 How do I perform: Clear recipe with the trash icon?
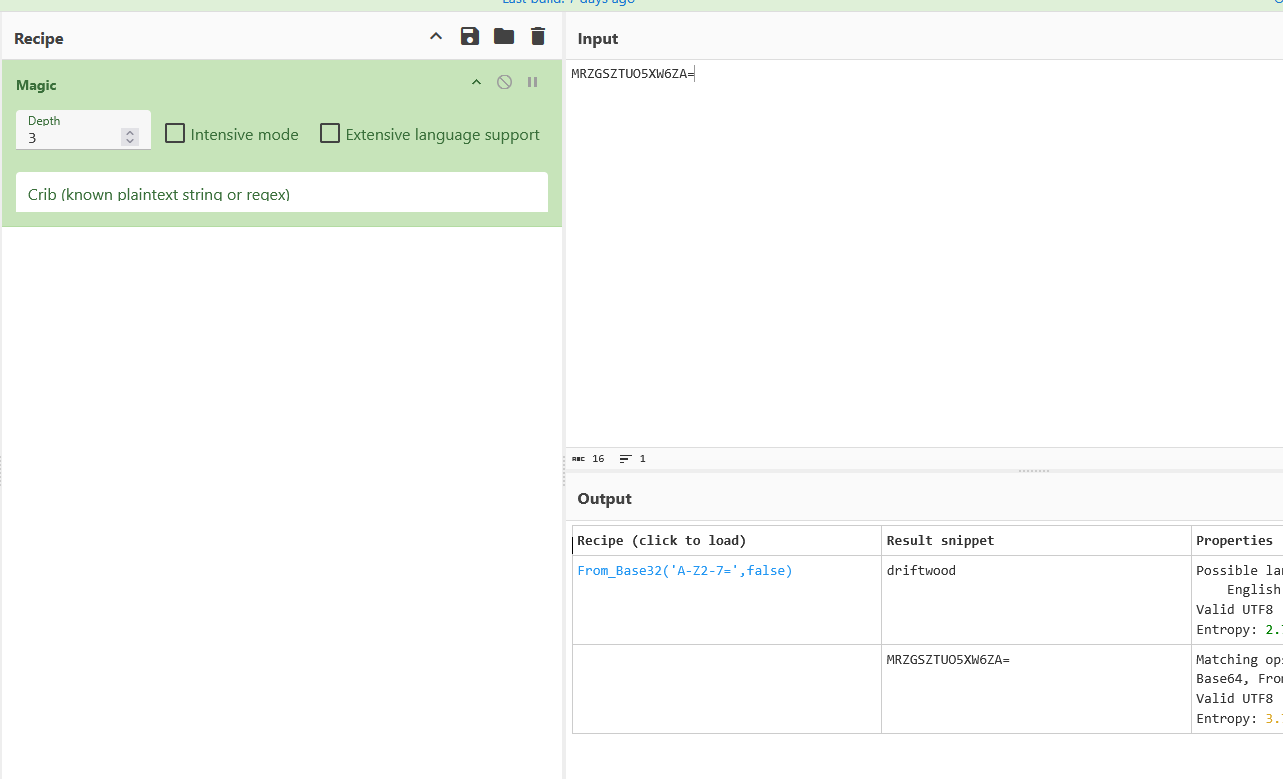click(538, 37)
